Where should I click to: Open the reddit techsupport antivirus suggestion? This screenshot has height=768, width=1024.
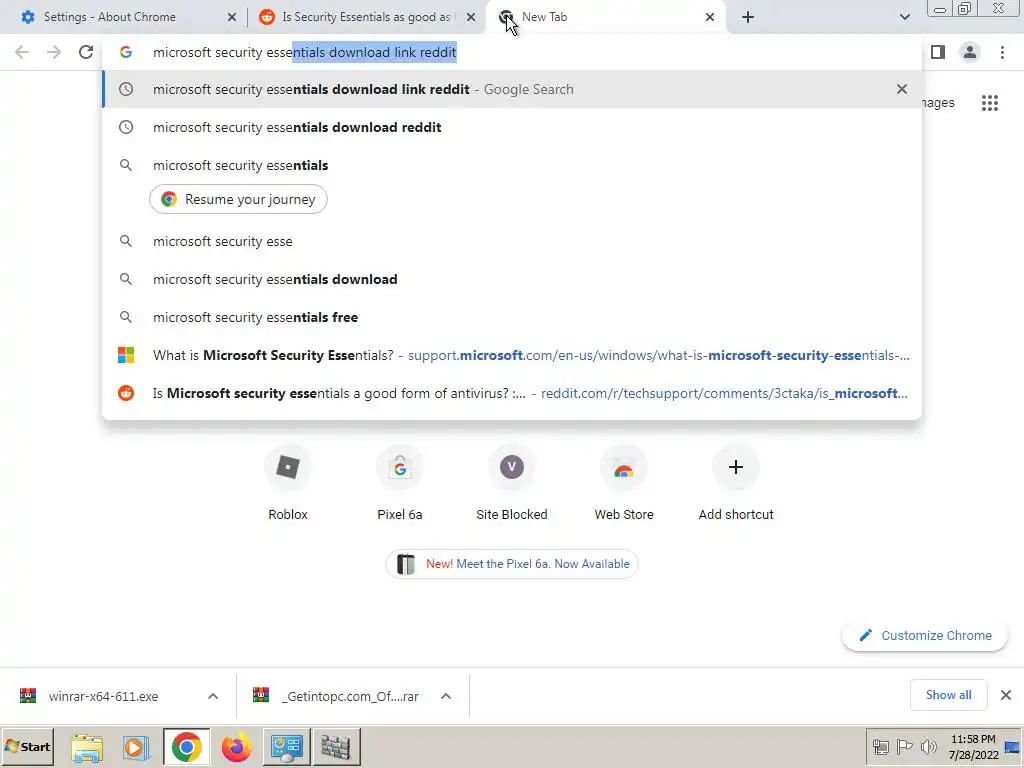pyautogui.click(x=512, y=393)
